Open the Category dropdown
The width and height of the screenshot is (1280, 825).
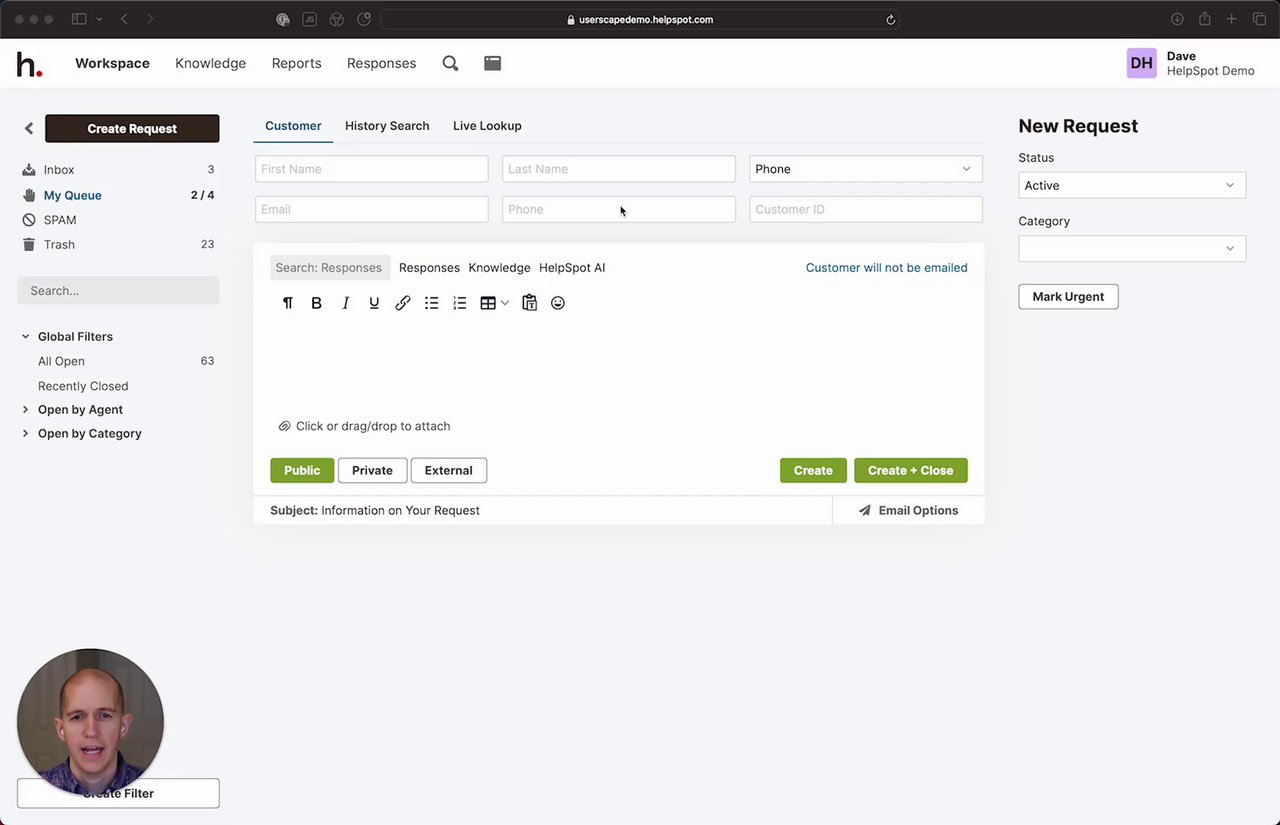coord(1132,248)
